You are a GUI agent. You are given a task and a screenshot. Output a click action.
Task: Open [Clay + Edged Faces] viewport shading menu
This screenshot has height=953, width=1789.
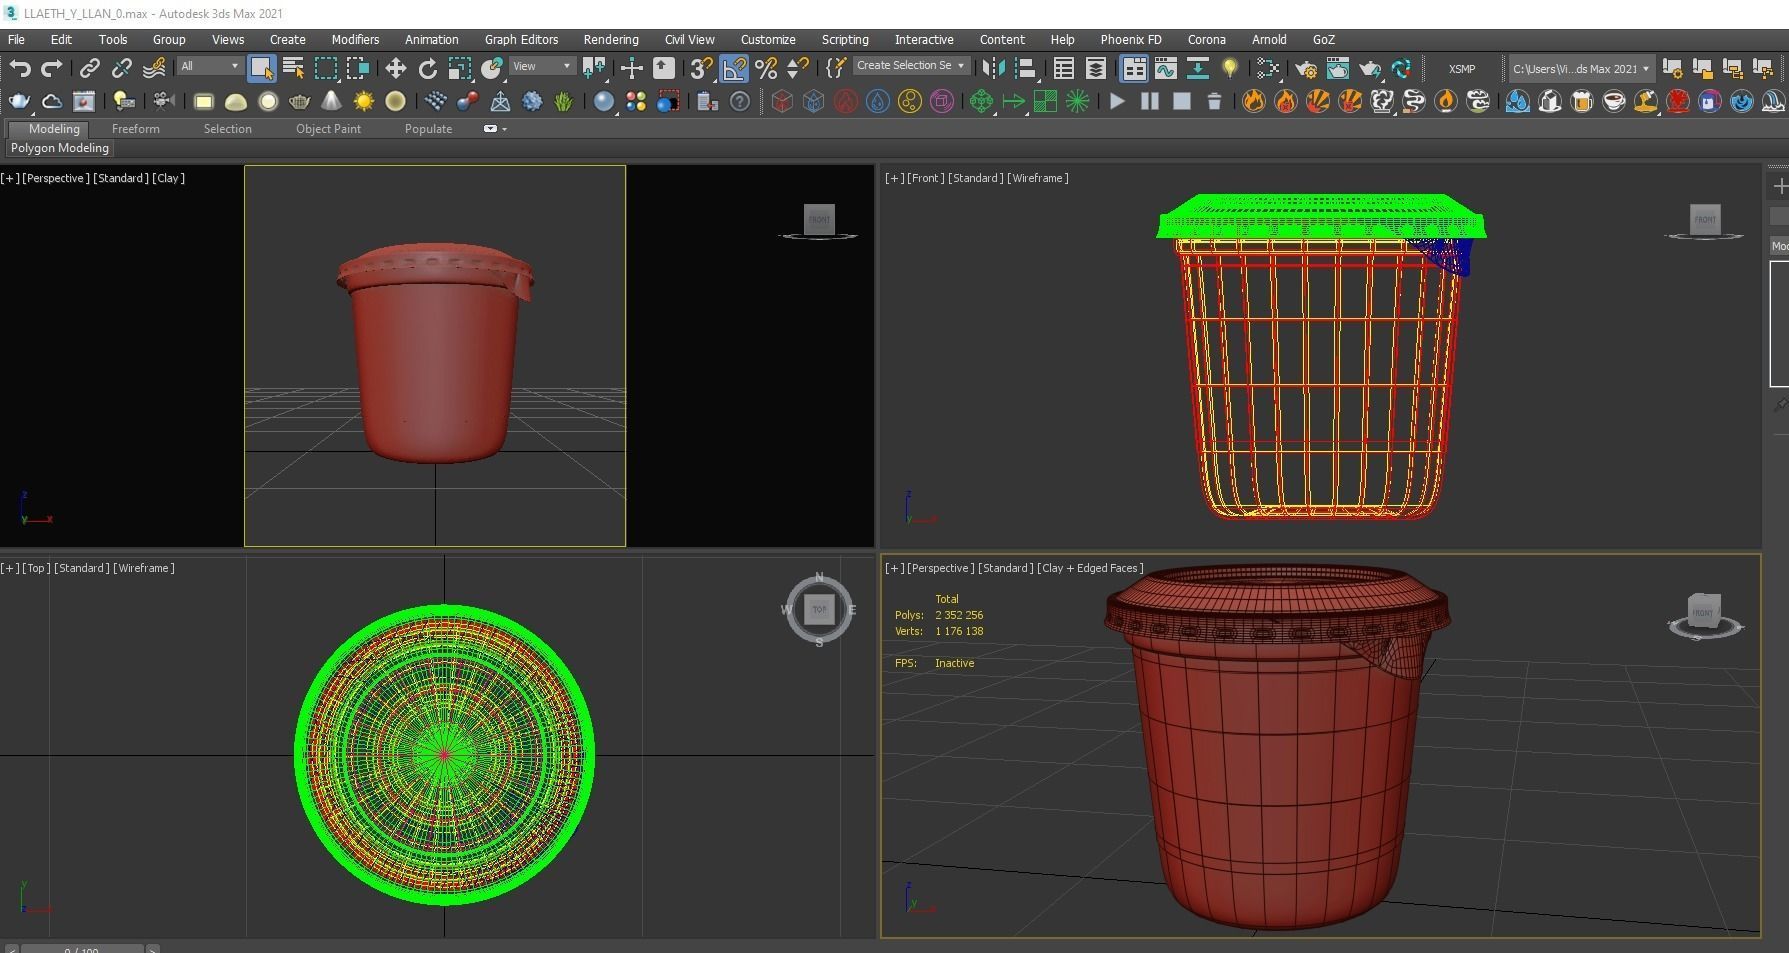[1091, 568]
